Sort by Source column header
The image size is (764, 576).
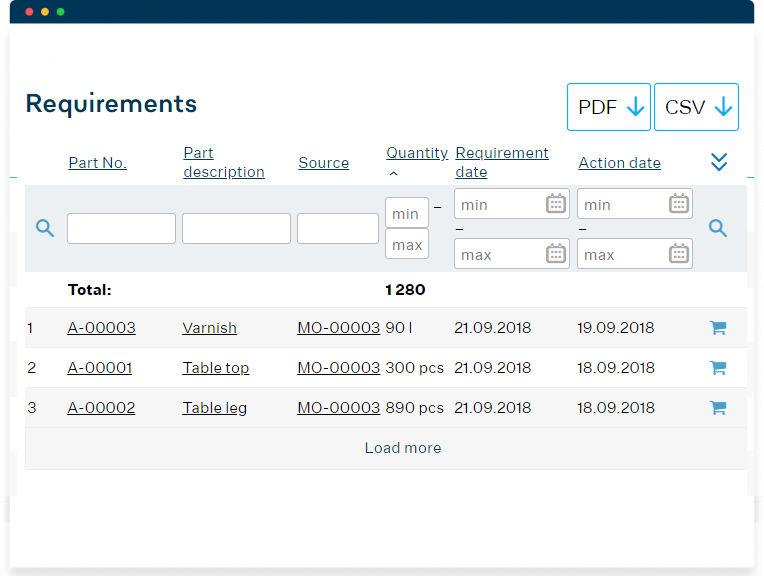click(x=323, y=163)
